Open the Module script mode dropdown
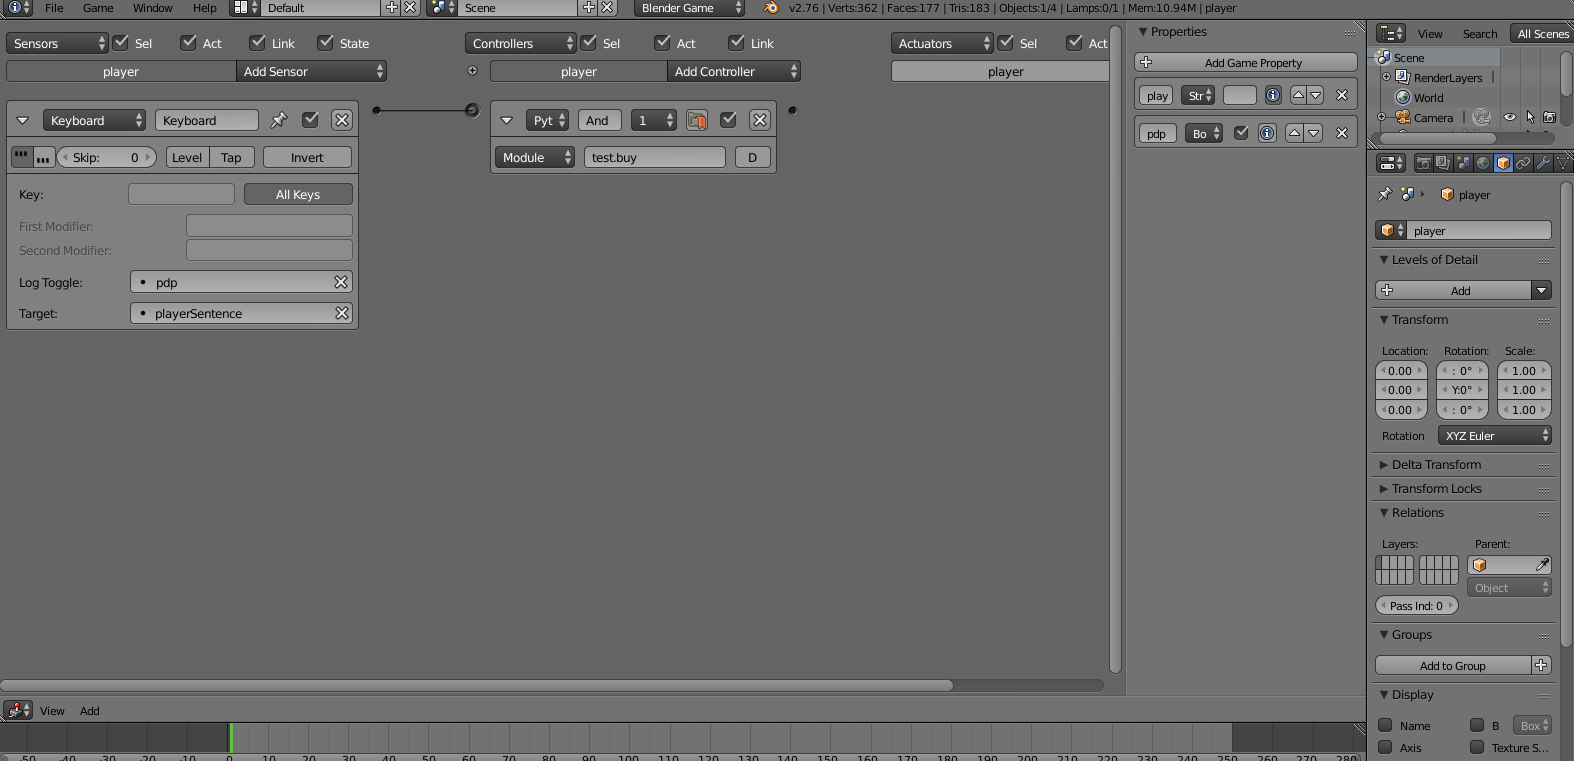Viewport: 1574px width, 761px height. [x=535, y=157]
